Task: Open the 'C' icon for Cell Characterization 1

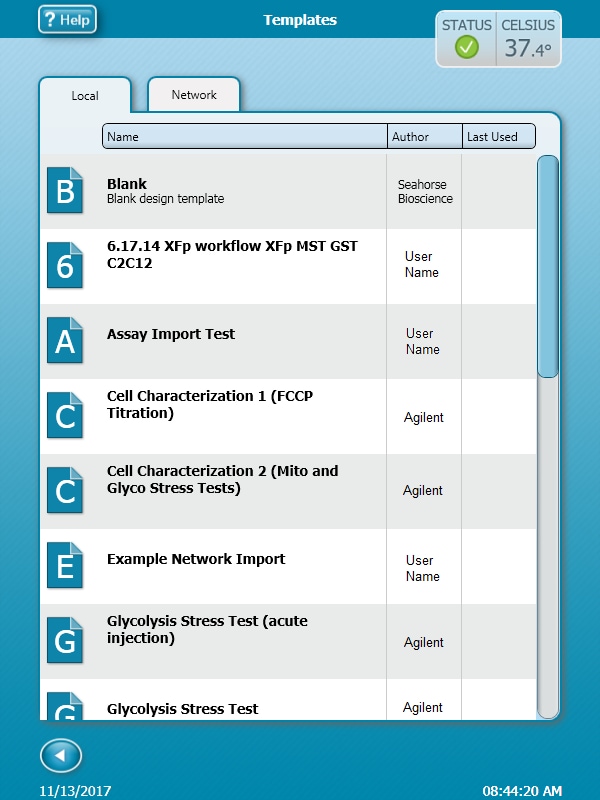Action: tap(65, 416)
